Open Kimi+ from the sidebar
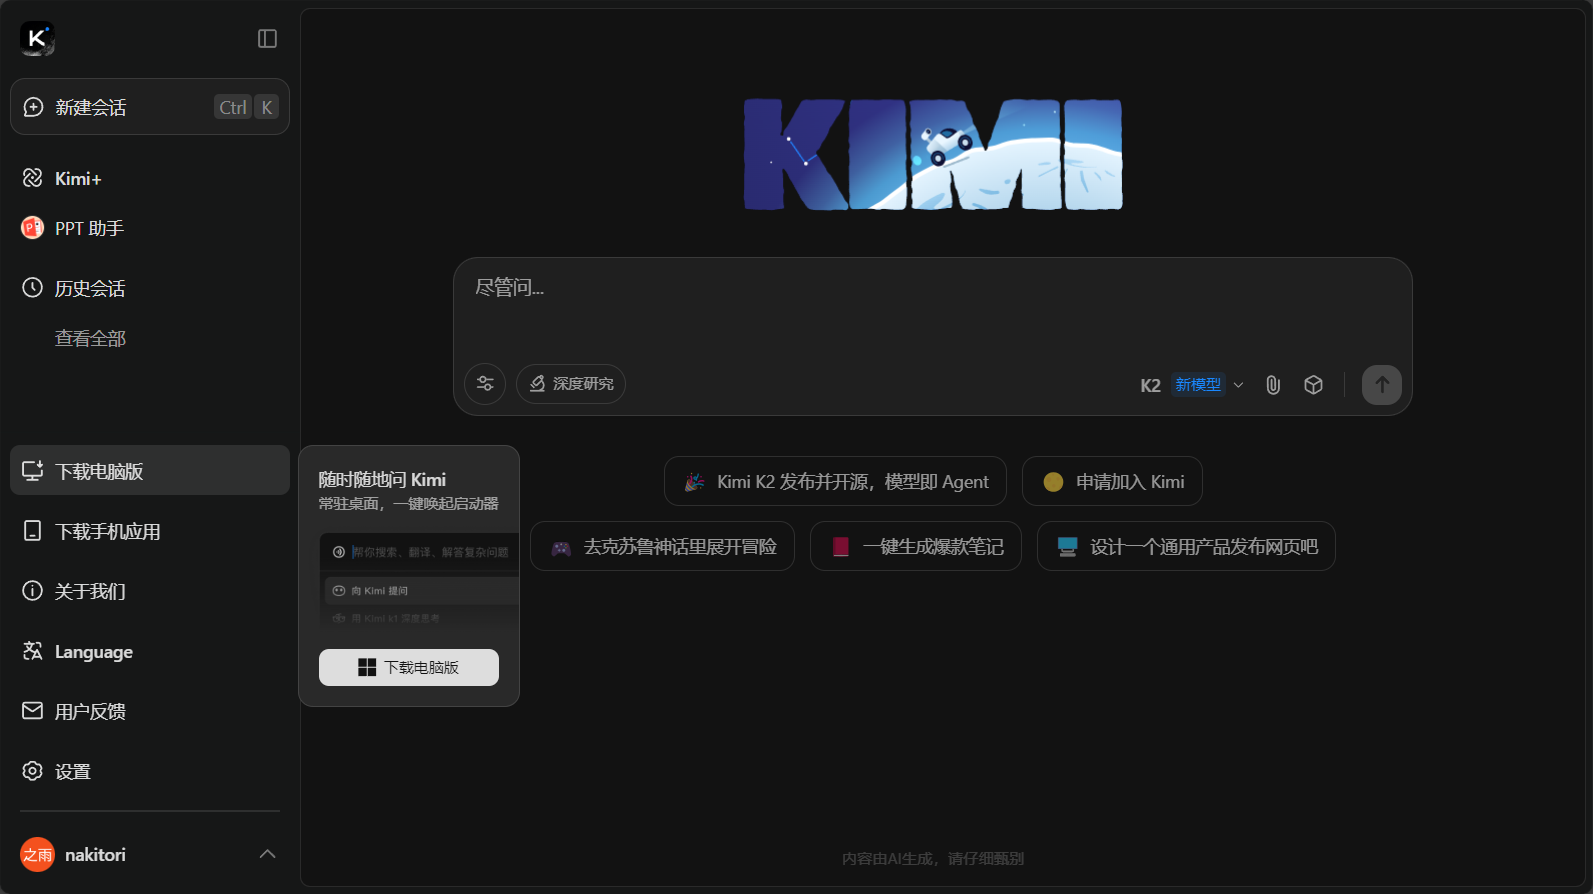 (x=150, y=178)
